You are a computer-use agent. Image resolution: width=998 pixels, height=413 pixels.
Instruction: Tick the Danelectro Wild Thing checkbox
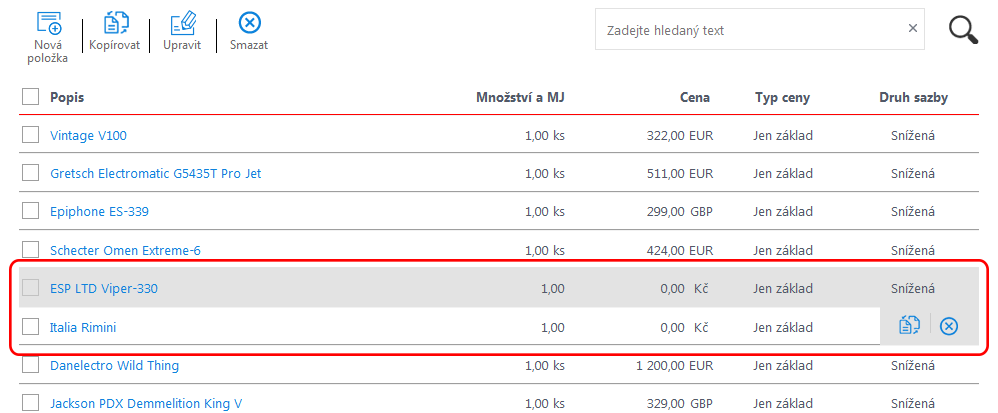[31, 365]
